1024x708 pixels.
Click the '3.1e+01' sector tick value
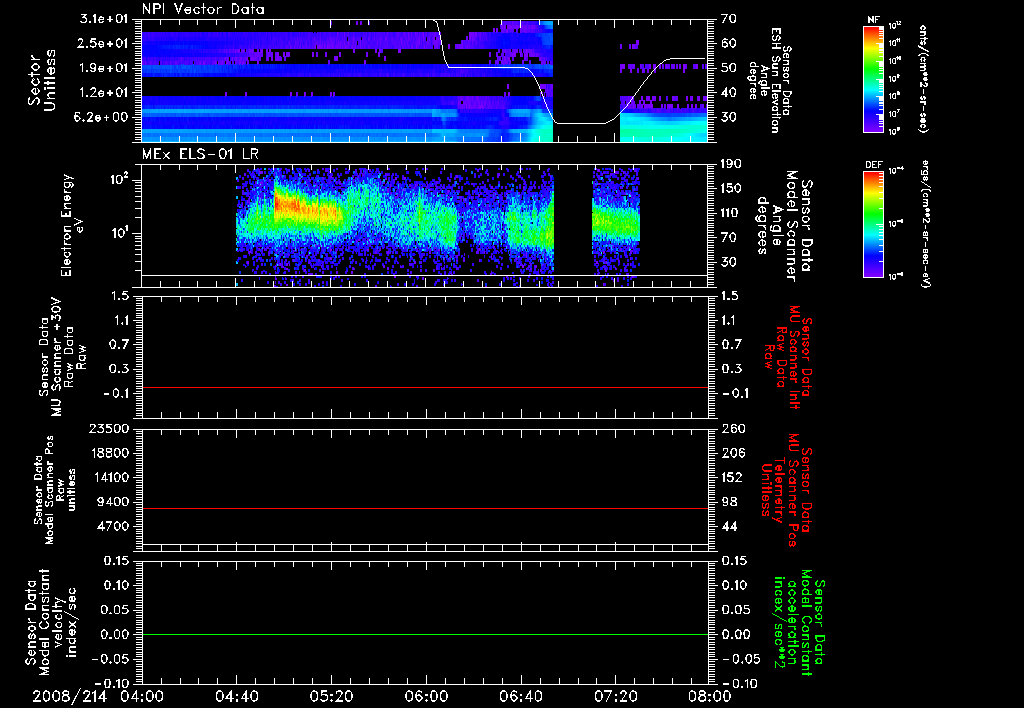point(104,19)
